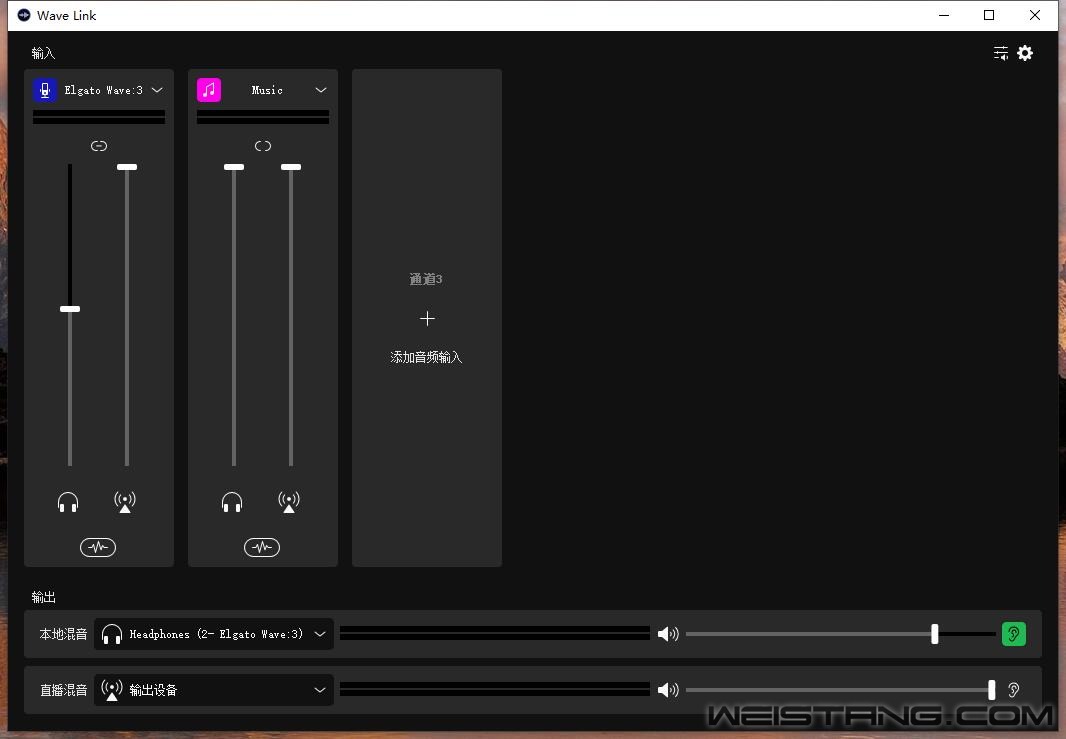Mute the 本地混音 output speaker icon
Viewport: 1066px width, 739px height.
click(668, 634)
